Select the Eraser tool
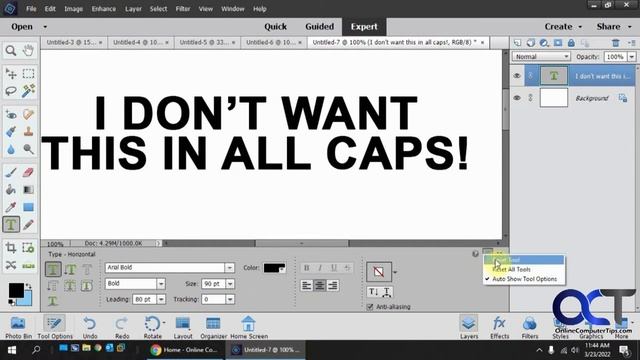This screenshot has height=360, width=640. pos(28,172)
